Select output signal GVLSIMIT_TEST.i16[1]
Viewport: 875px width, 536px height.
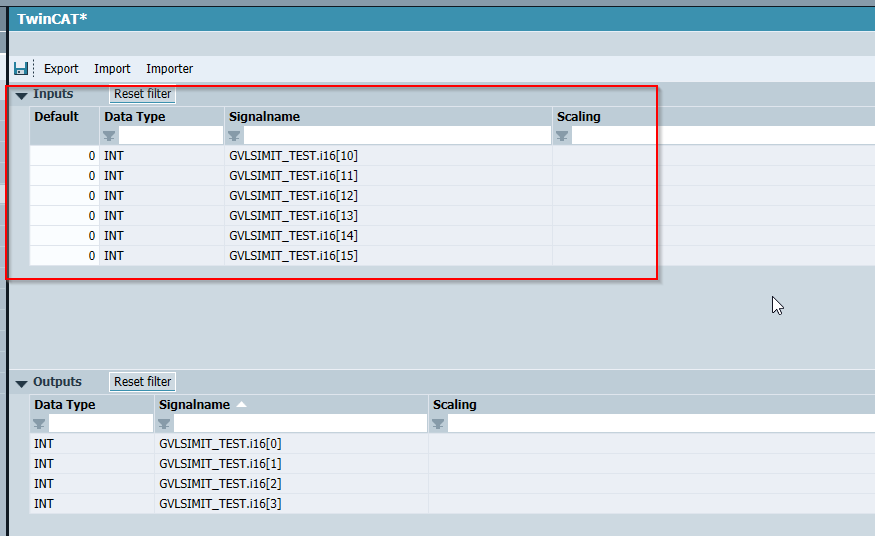point(220,463)
